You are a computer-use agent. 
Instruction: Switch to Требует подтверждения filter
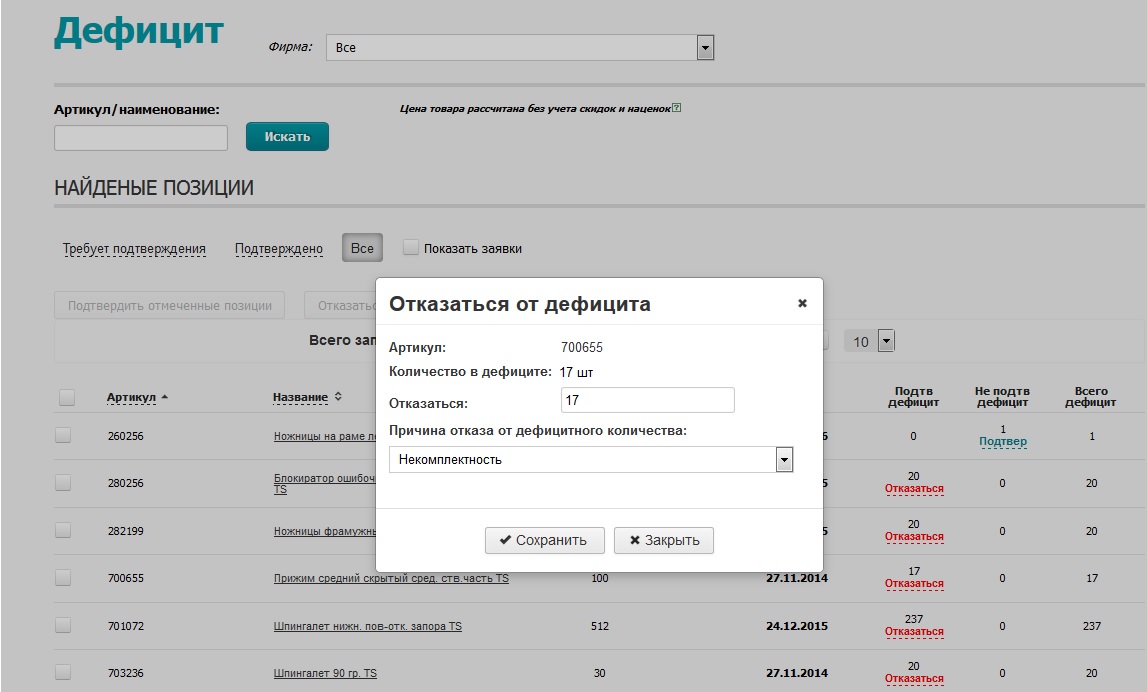(134, 249)
